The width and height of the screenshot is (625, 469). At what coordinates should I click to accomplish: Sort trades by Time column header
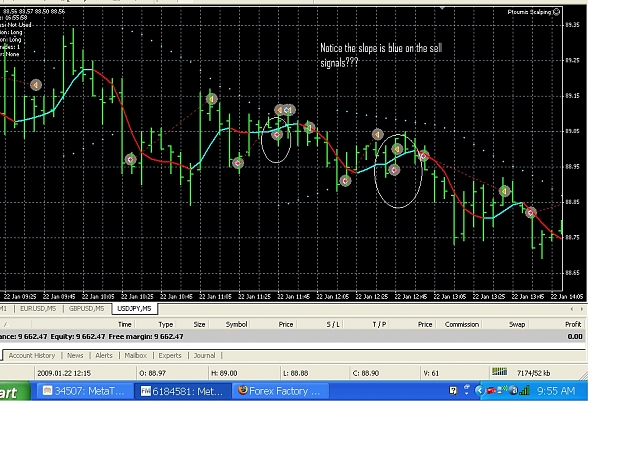click(124, 324)
